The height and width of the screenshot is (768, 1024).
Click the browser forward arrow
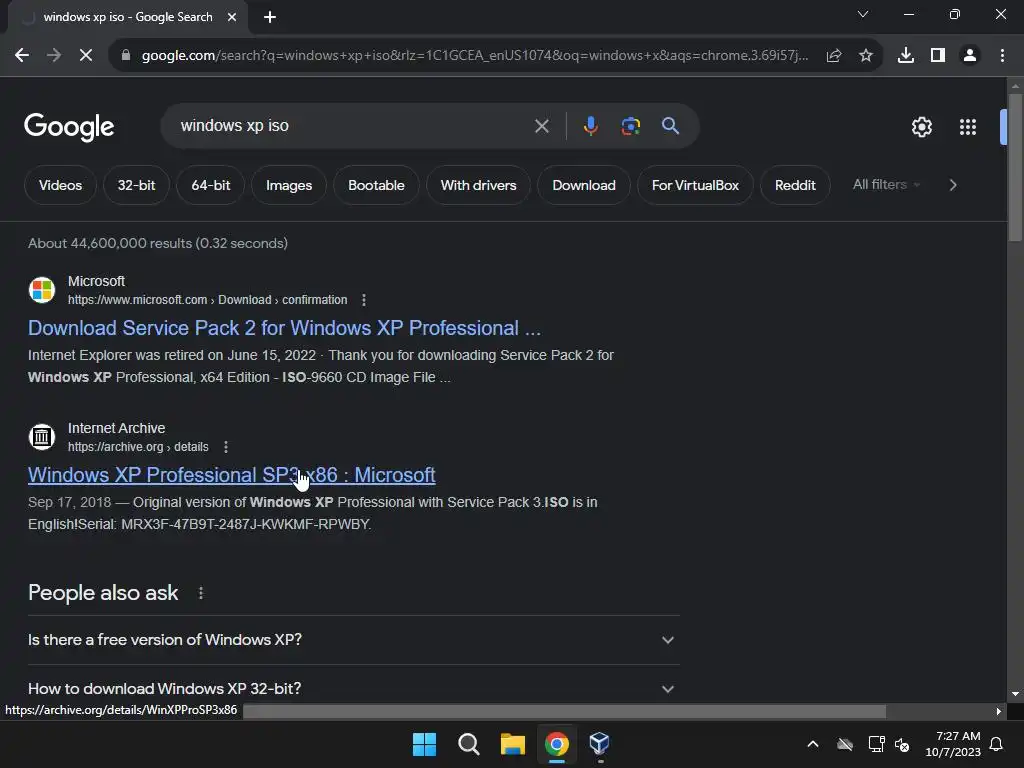coord(54,56)
